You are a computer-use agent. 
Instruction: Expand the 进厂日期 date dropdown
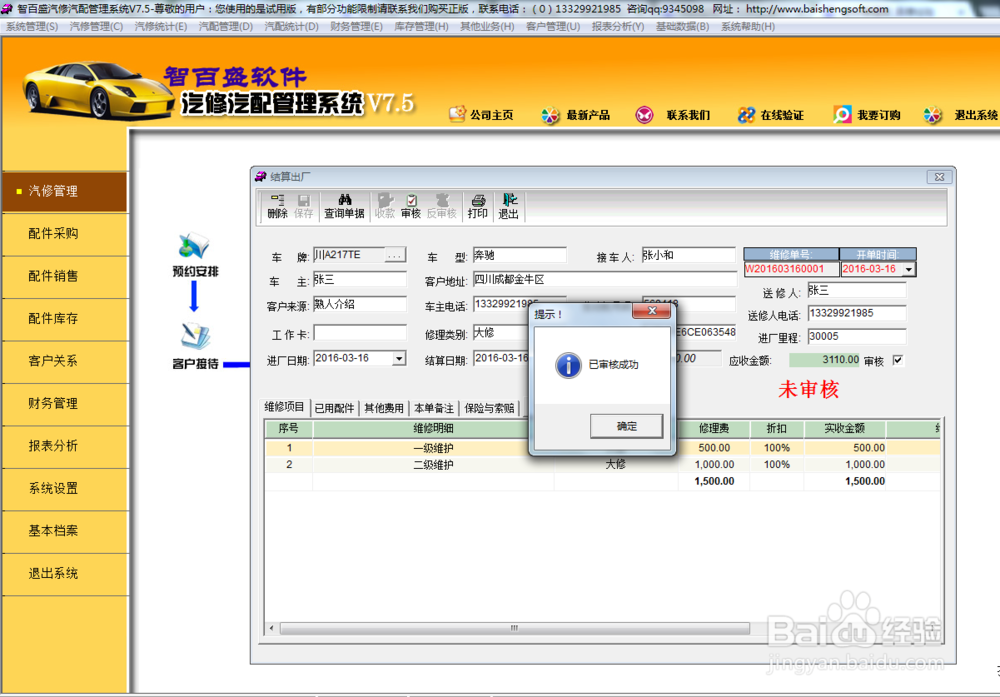pos(399,358)
